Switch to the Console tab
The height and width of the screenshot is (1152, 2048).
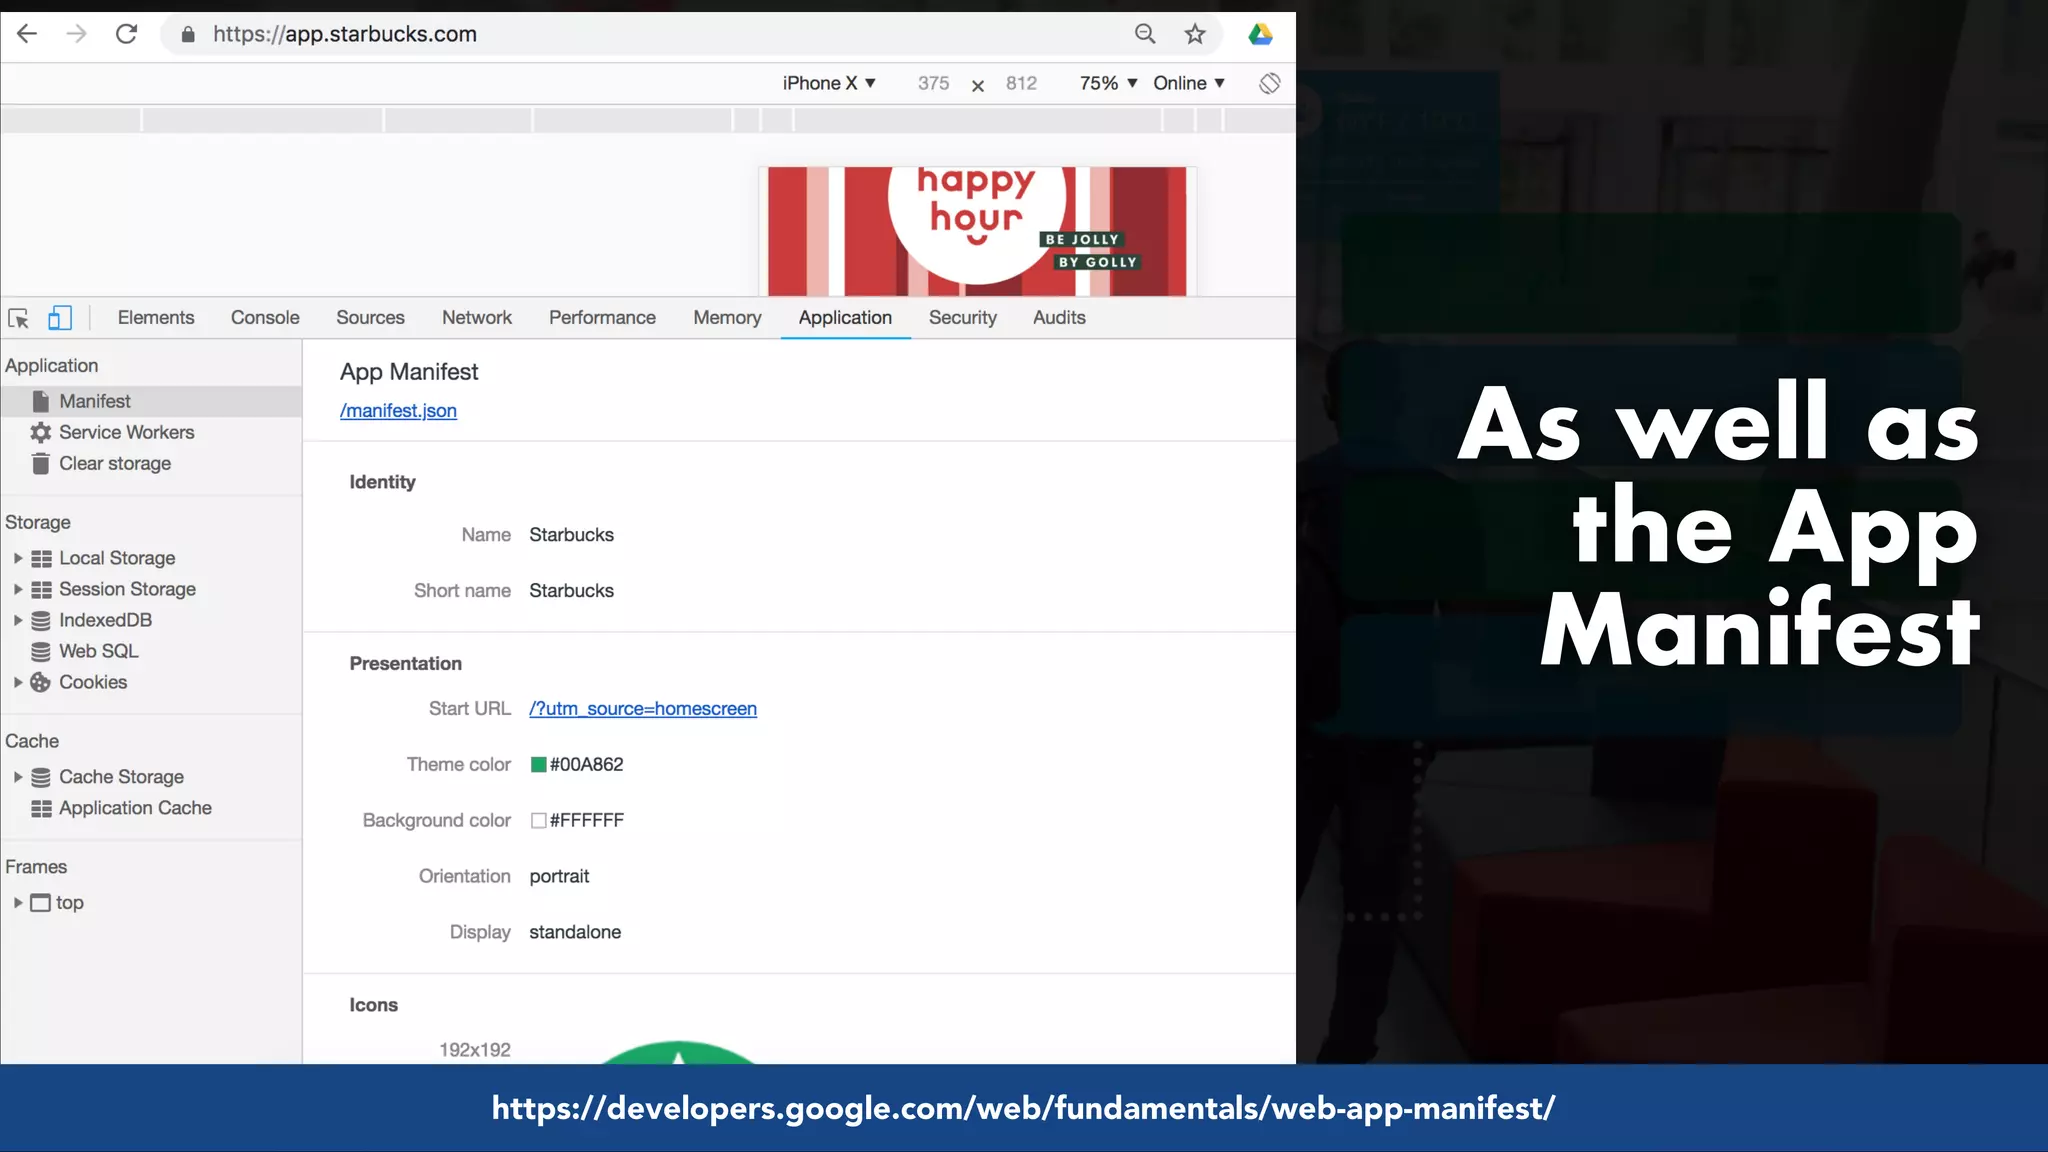tap(265, 318)
